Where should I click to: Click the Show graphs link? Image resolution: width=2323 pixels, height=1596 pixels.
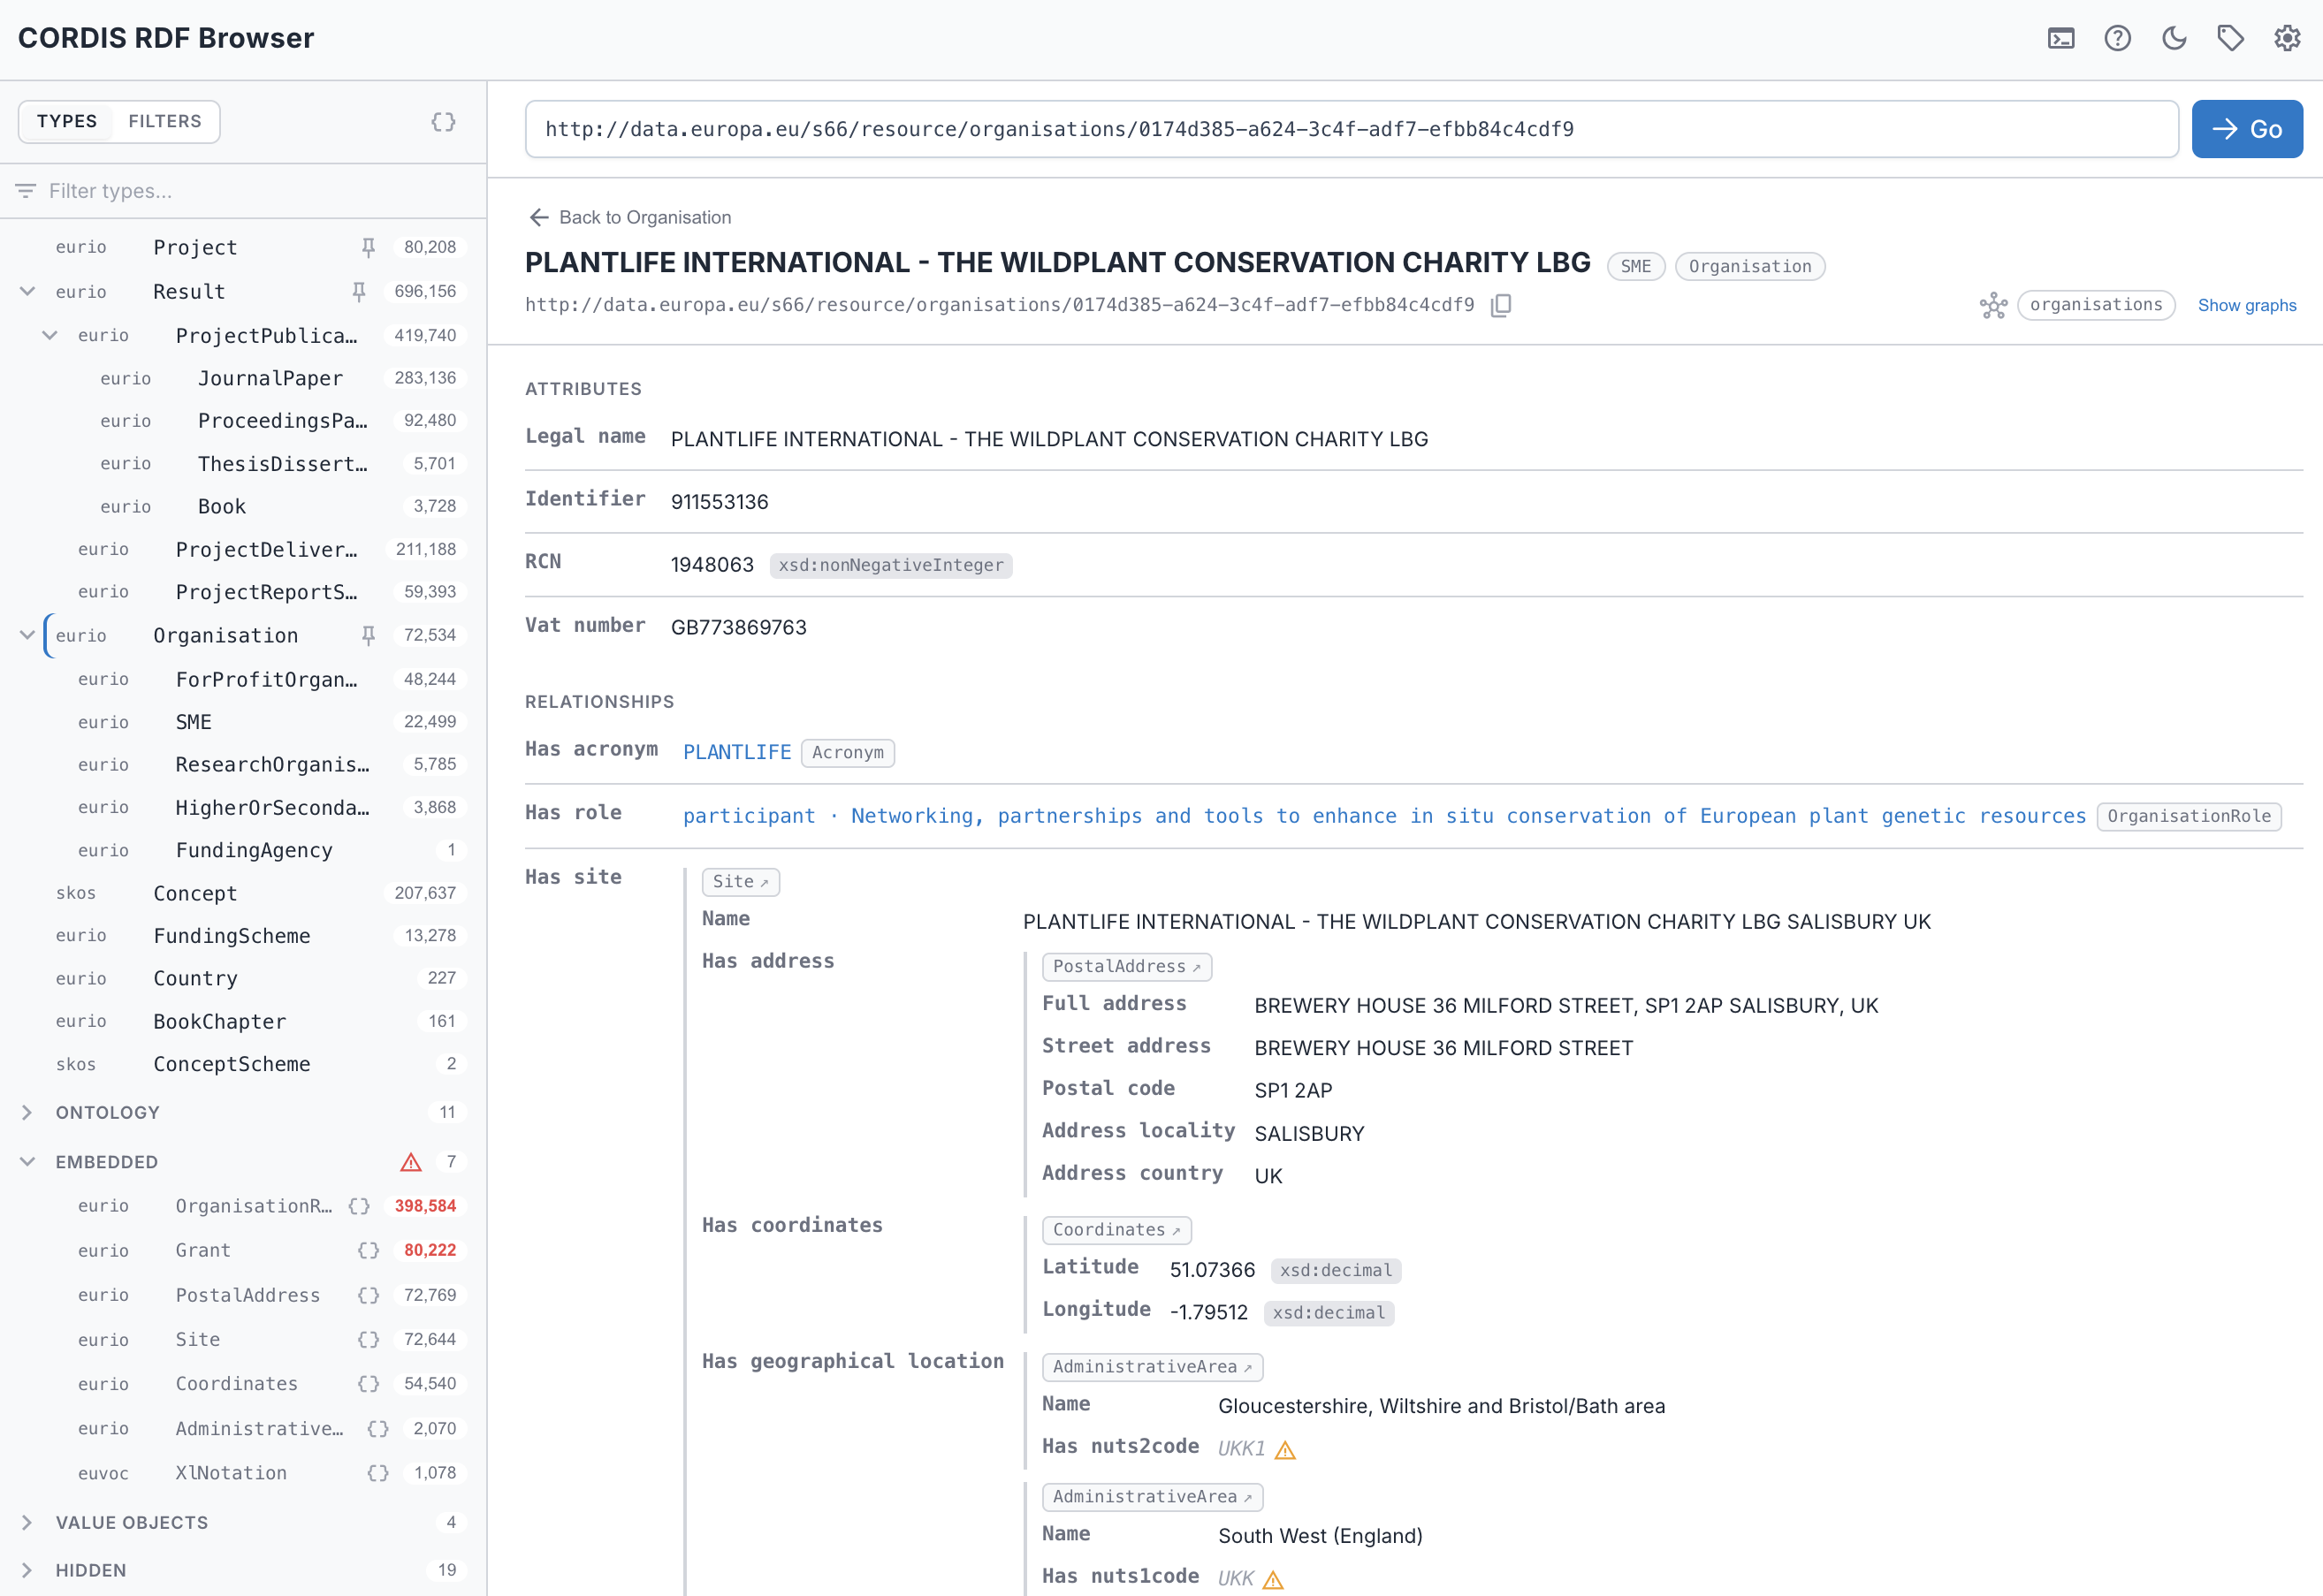click(2246, 305)
